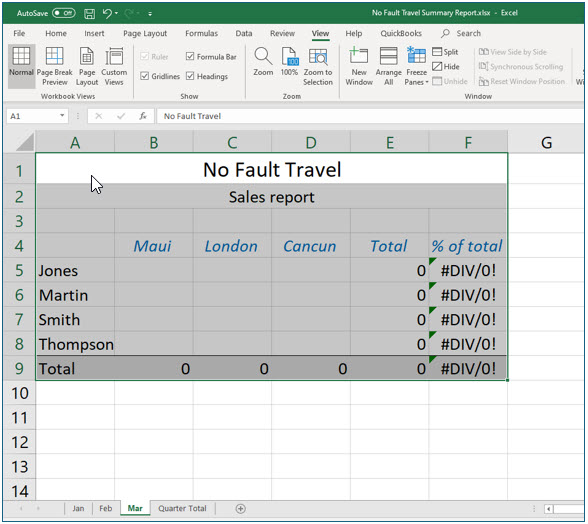588x524 pixels.
Task: Select #DIV/0! cell in Jones row
Action: click(x=468, y=270)
